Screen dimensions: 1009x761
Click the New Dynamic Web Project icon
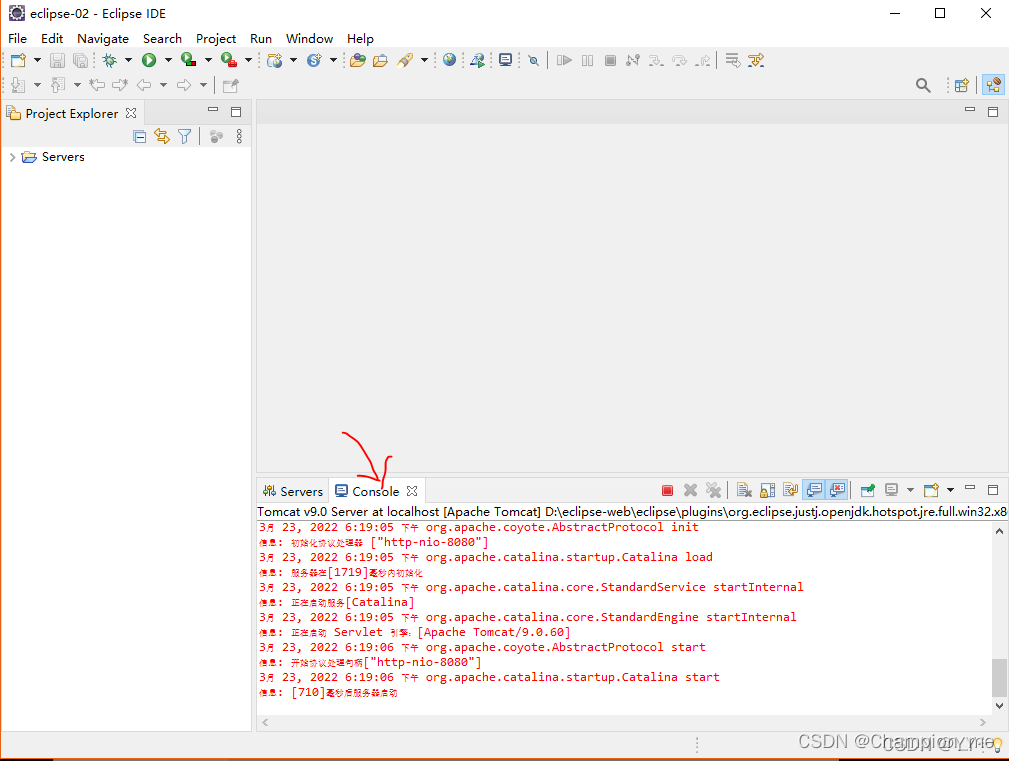click(x=275, y=60)
